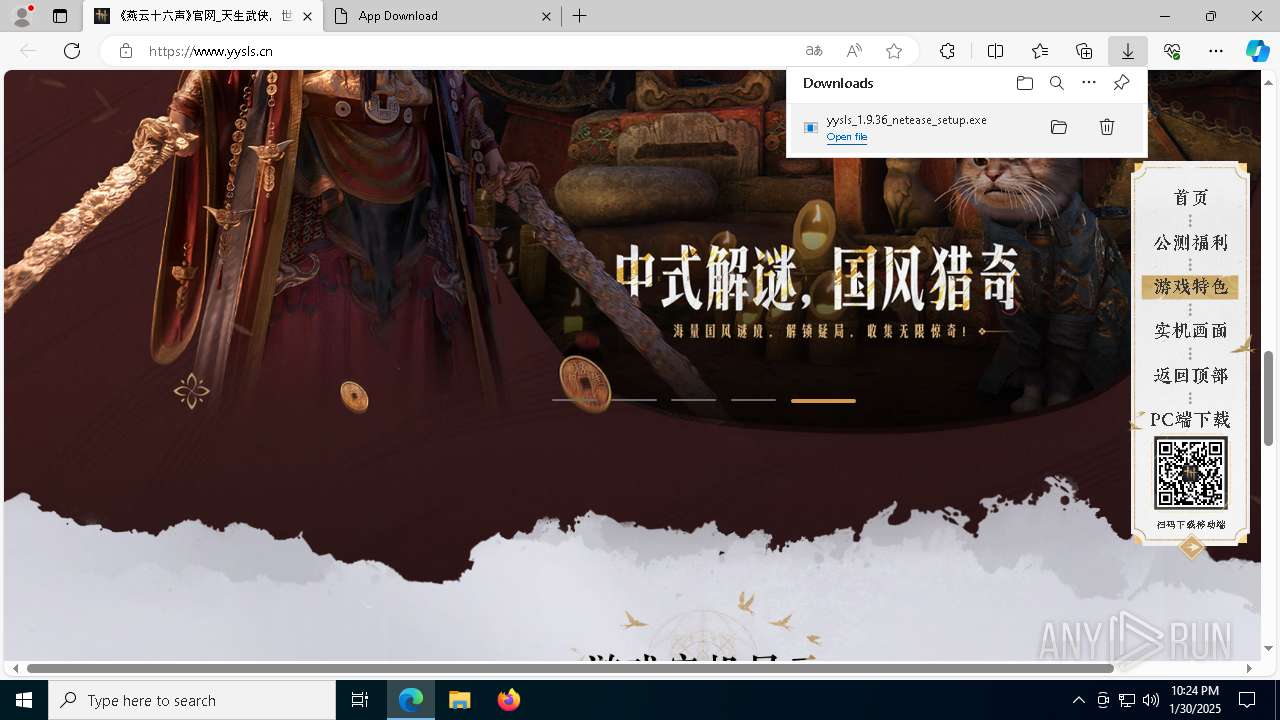This screenshot has width=1280, height=720.
Task: View site information lock icon
Action: point(125,51)
